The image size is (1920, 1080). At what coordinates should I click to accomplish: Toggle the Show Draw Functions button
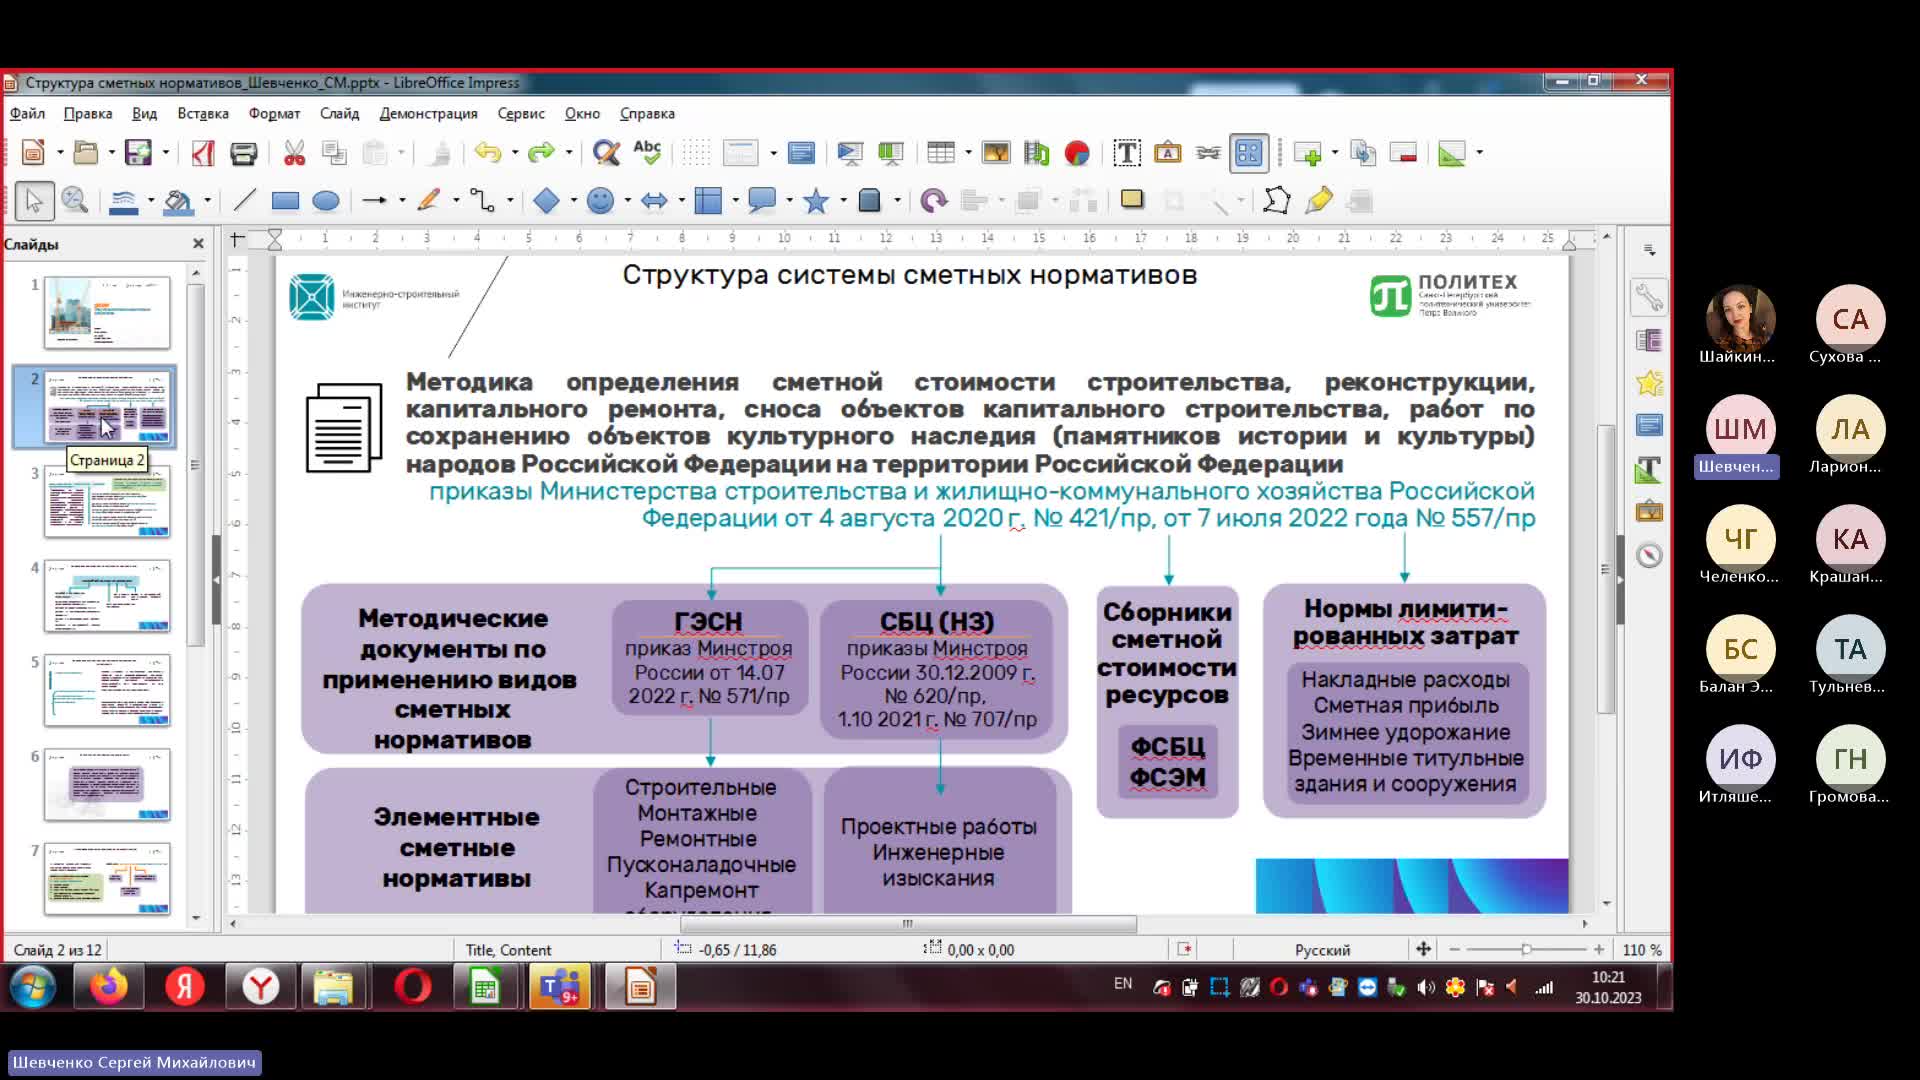pyautogui.click(x=1249, y=153)
